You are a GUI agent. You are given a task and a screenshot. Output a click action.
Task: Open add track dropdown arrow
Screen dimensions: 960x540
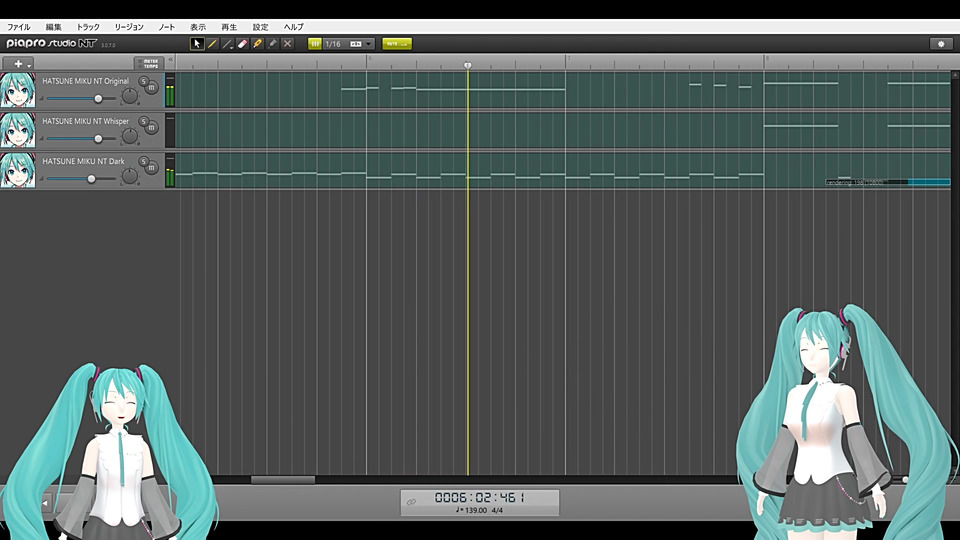click(x=29, y=65)
